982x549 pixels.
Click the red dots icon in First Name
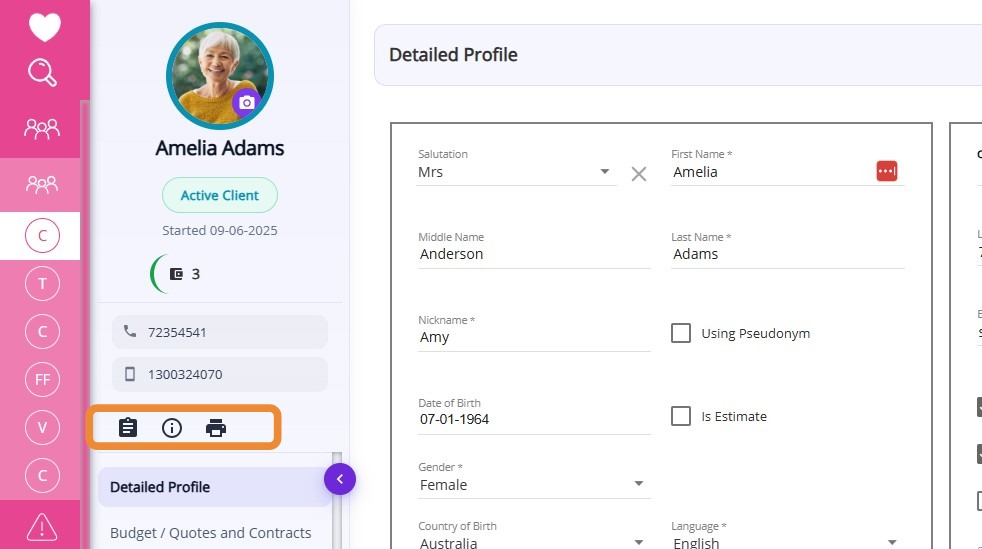[887, 171]
